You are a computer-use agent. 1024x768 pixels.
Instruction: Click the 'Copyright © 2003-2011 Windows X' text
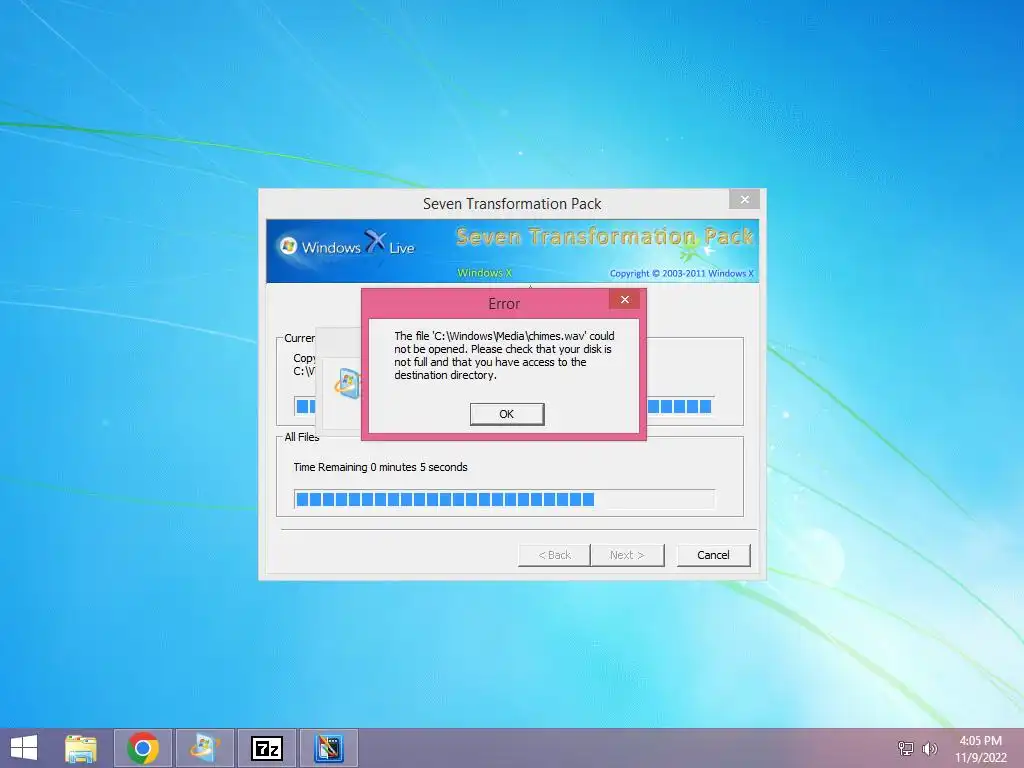(681, 274)
